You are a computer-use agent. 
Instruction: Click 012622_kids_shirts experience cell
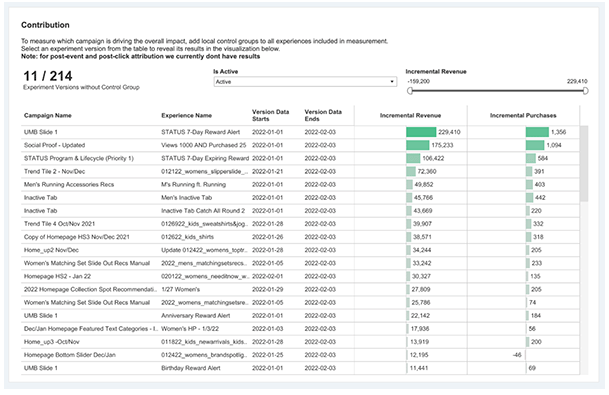click(x=187, y=237)
